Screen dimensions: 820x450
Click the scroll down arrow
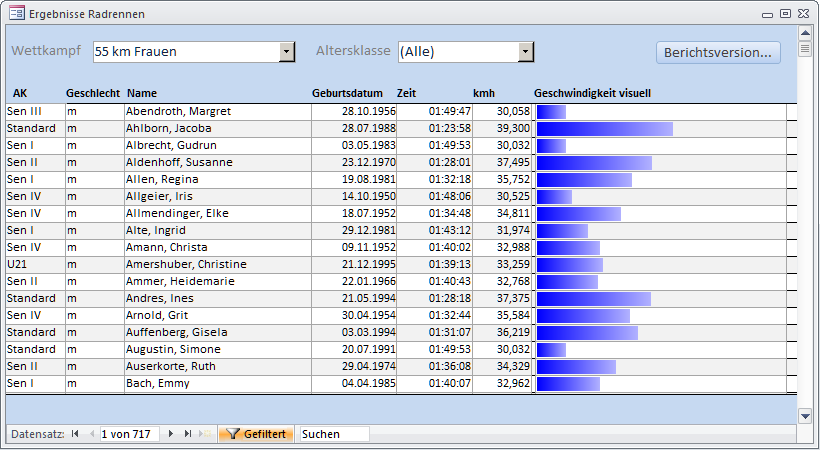(x=805, y=415)
